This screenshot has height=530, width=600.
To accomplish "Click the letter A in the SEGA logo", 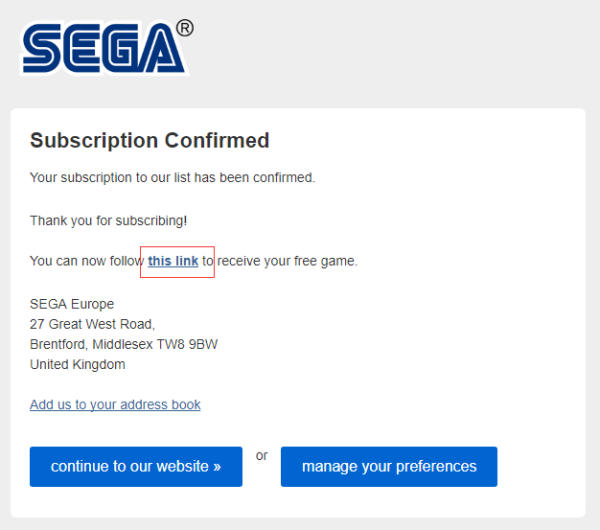I will coord(161,48).
